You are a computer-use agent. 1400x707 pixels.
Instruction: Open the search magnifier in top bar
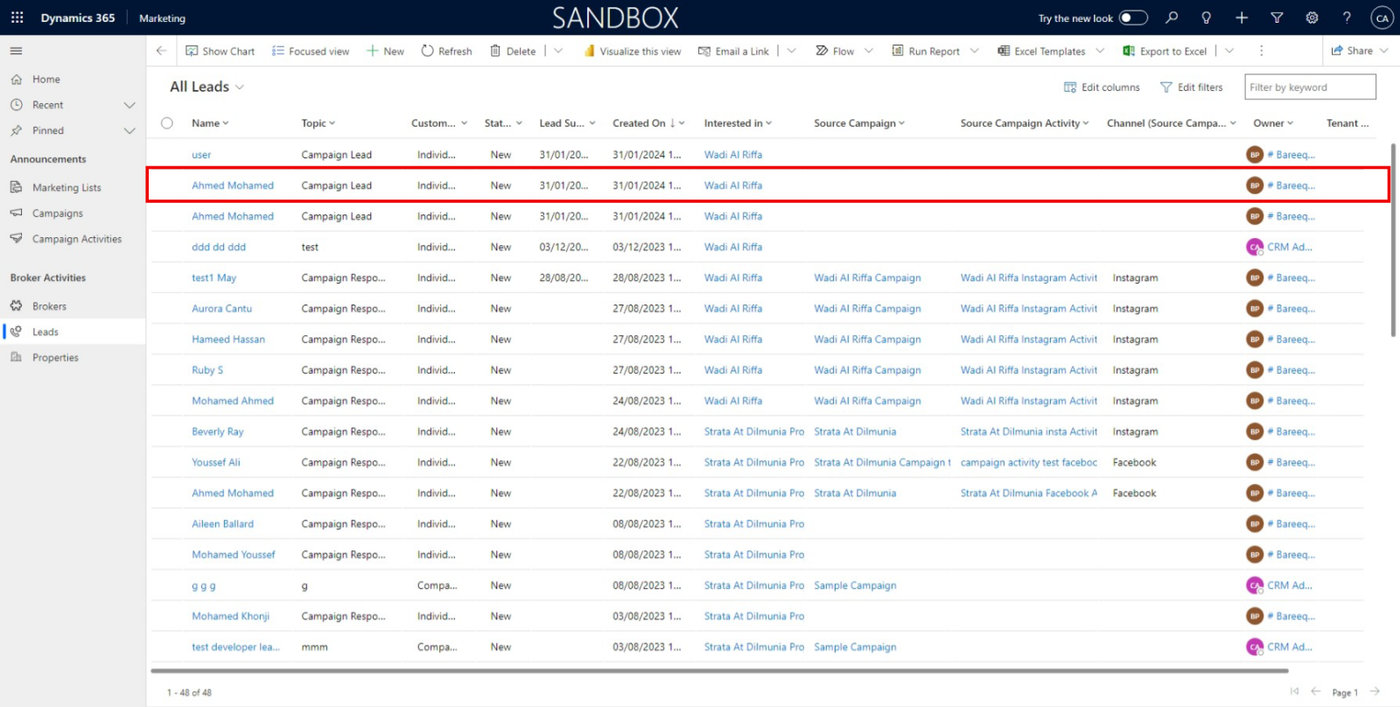point(1172,18)
